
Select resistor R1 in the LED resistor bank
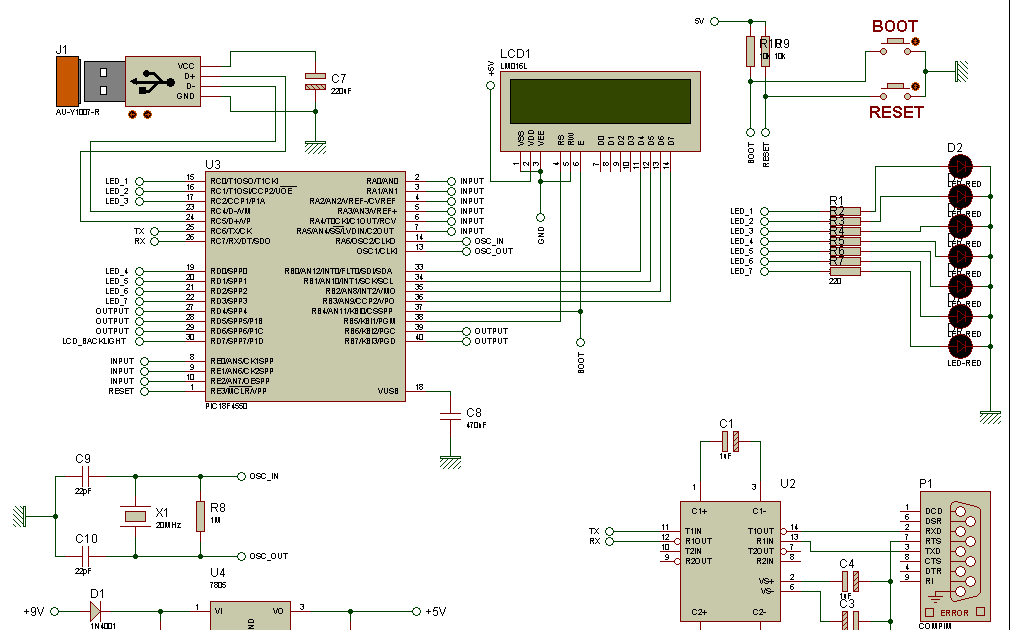point(845,211)
